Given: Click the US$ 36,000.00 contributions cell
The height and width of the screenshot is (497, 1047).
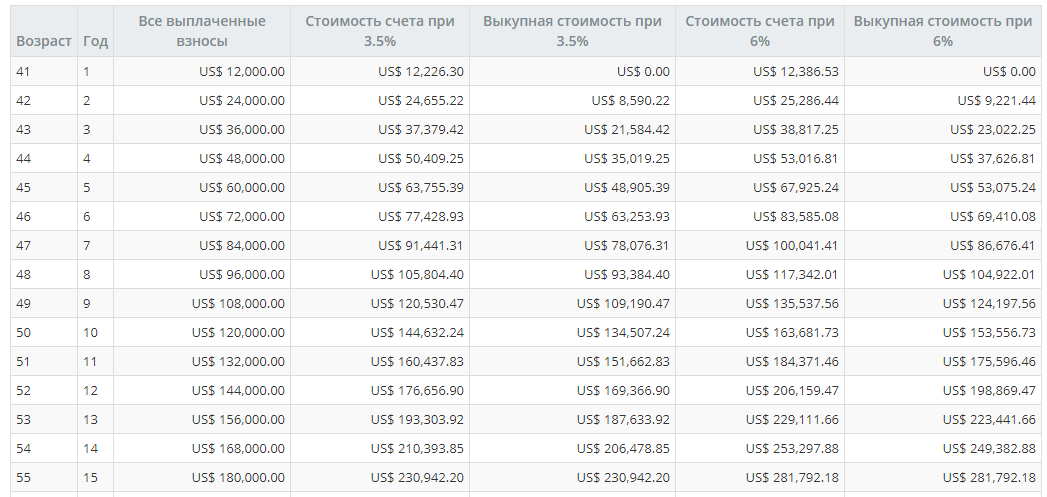Looking at the screenshot, I should point(202,130).
